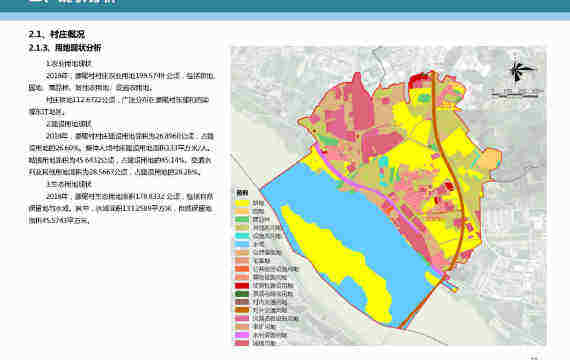Select the bright red legend swatch
This screenshot has width=570, height=360.
[242, 285]
